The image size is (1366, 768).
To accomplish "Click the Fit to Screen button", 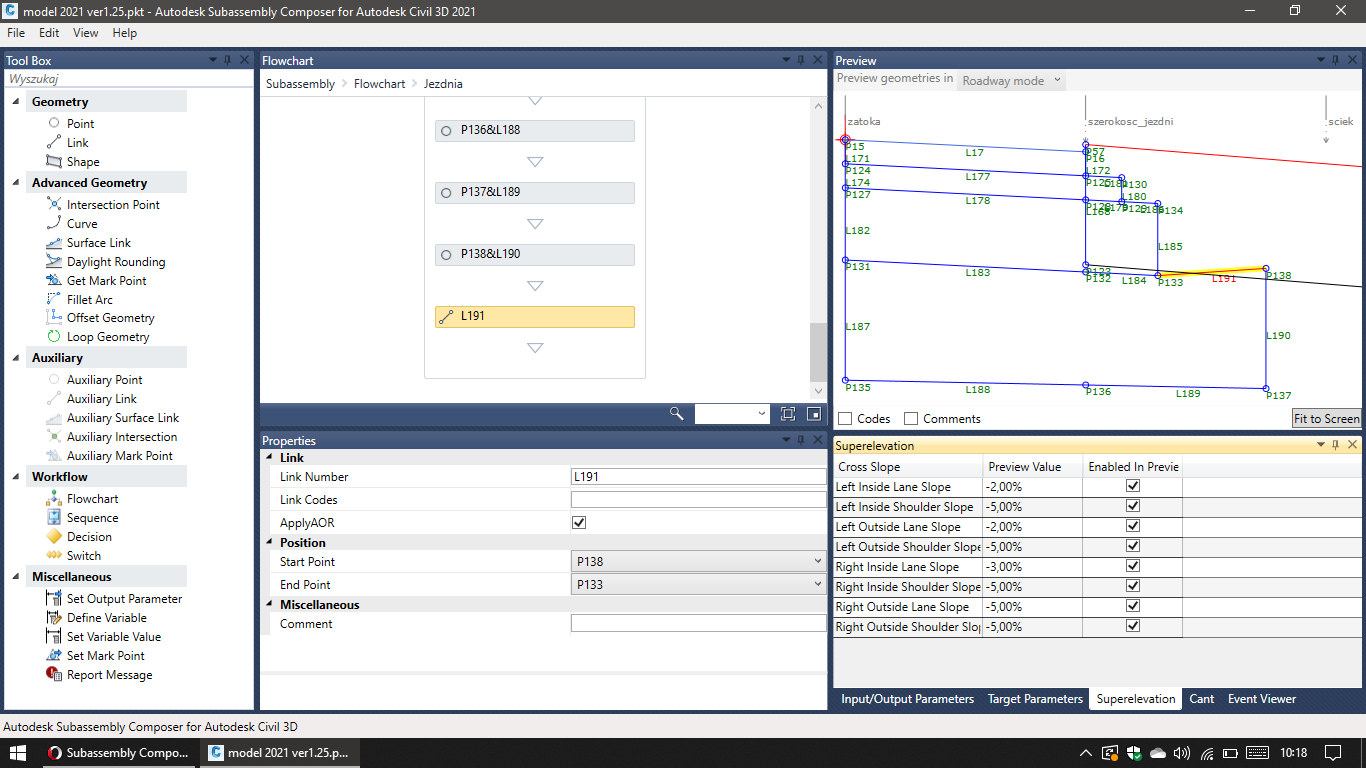I will pyautogui.click(x=1326, y=418).
